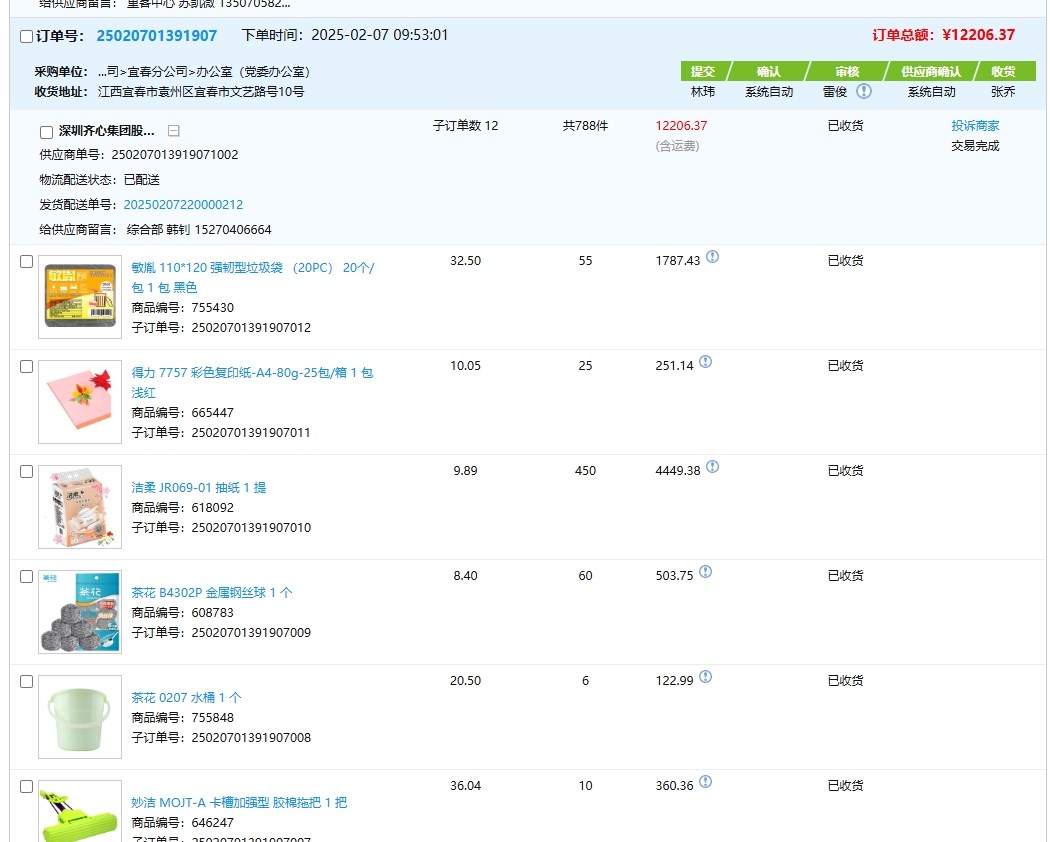
Task: Click the 供应商确认 workflow step
Action: pos(931,71)
